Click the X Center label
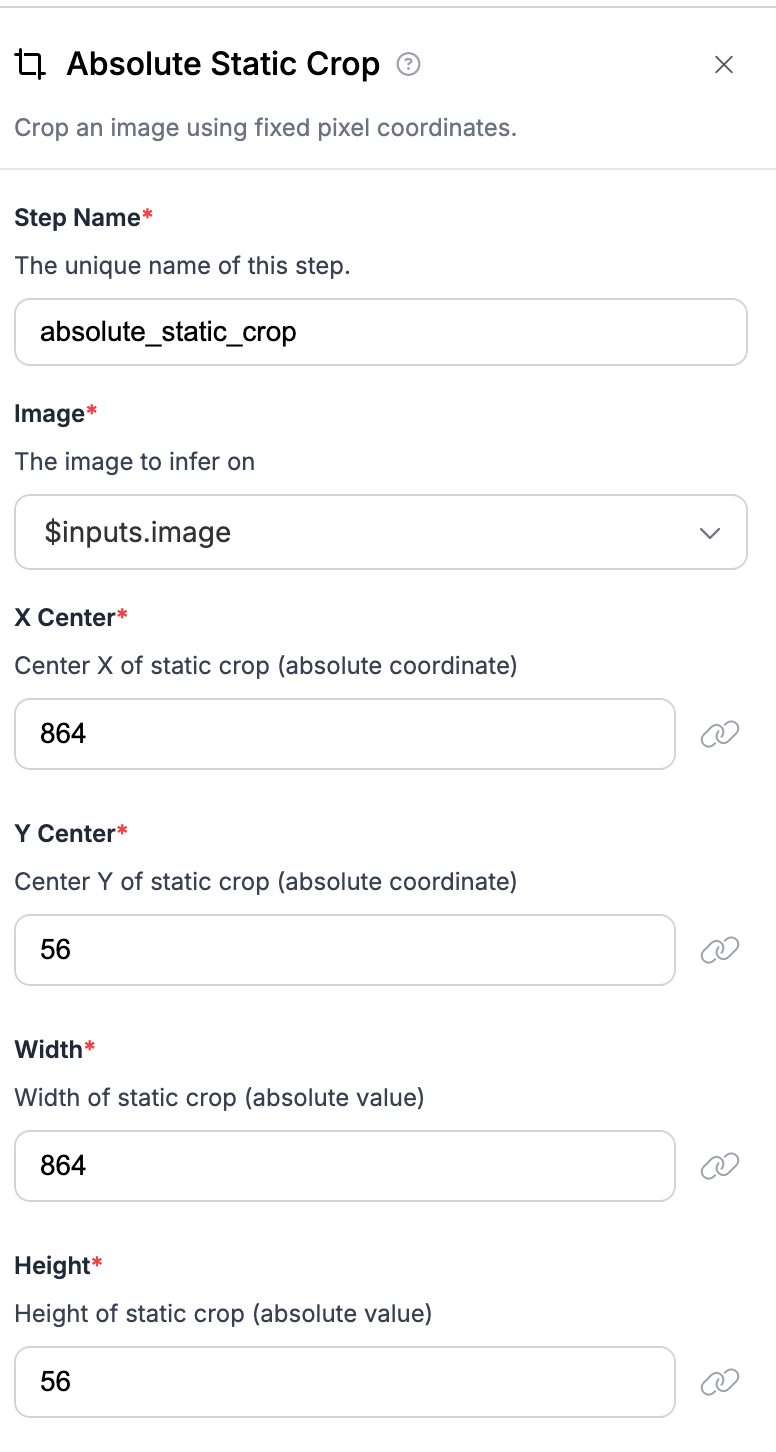Image resolution: width=776 pixels, height=1452 pixels. 65,618
